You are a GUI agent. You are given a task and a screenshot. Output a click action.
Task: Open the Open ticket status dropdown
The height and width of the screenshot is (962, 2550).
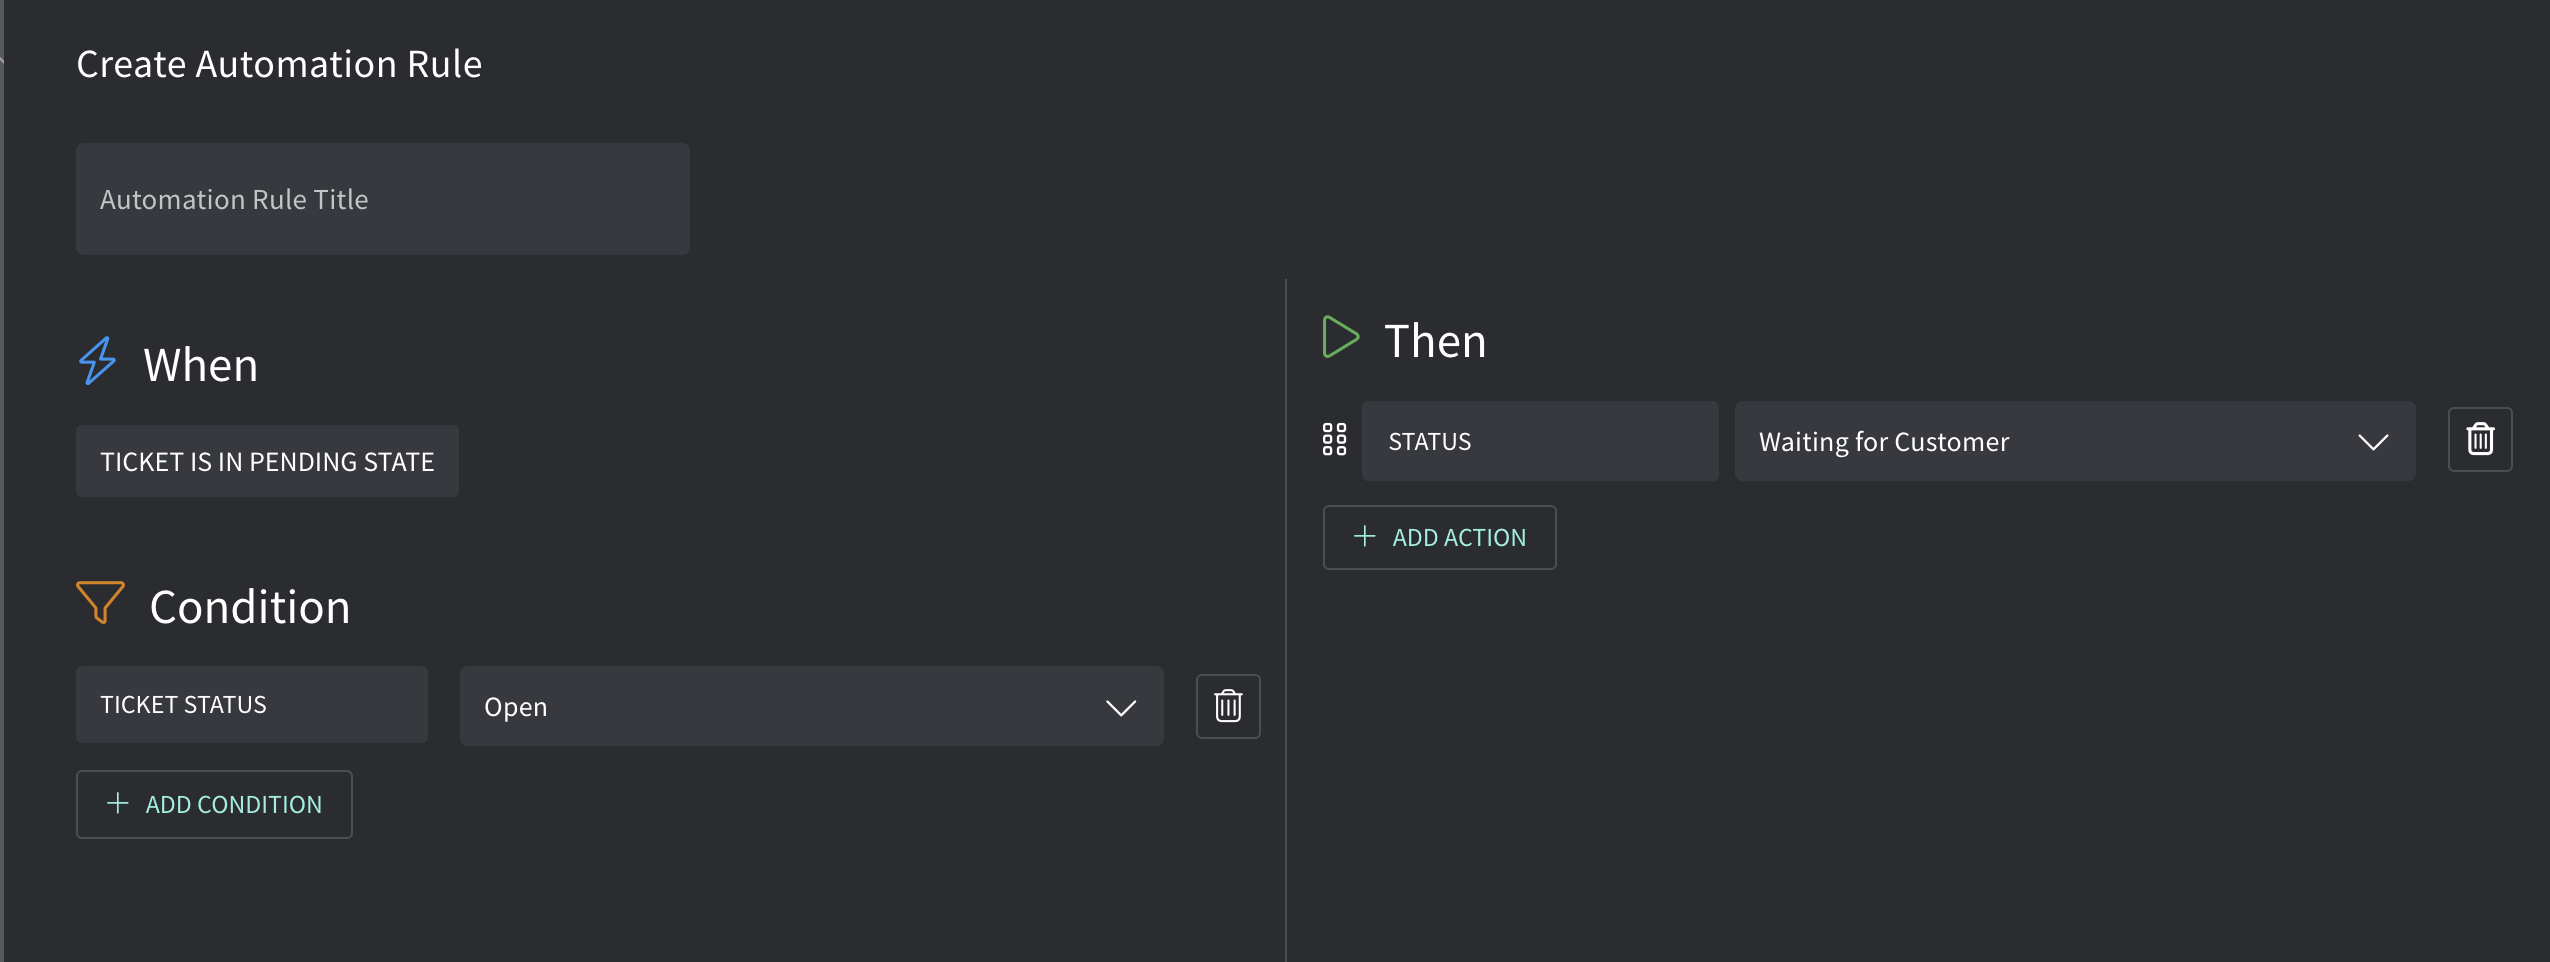(x=811, y=706)
